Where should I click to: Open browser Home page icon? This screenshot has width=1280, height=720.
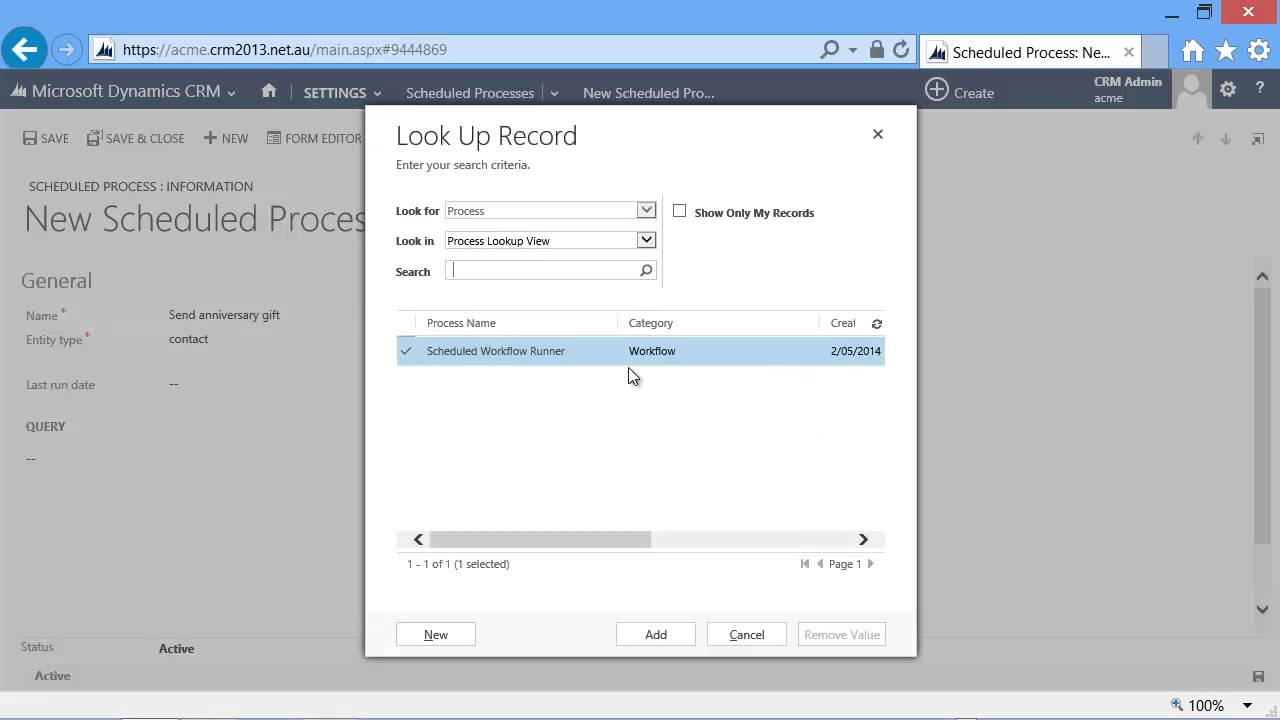tap(1192, 51)
